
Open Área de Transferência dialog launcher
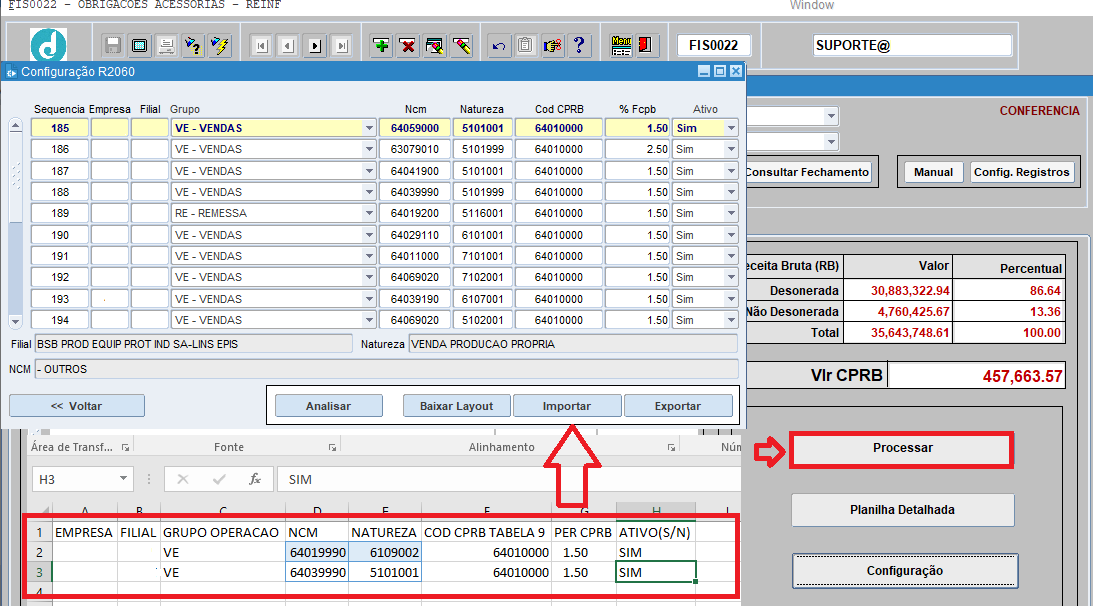(125, 448)
